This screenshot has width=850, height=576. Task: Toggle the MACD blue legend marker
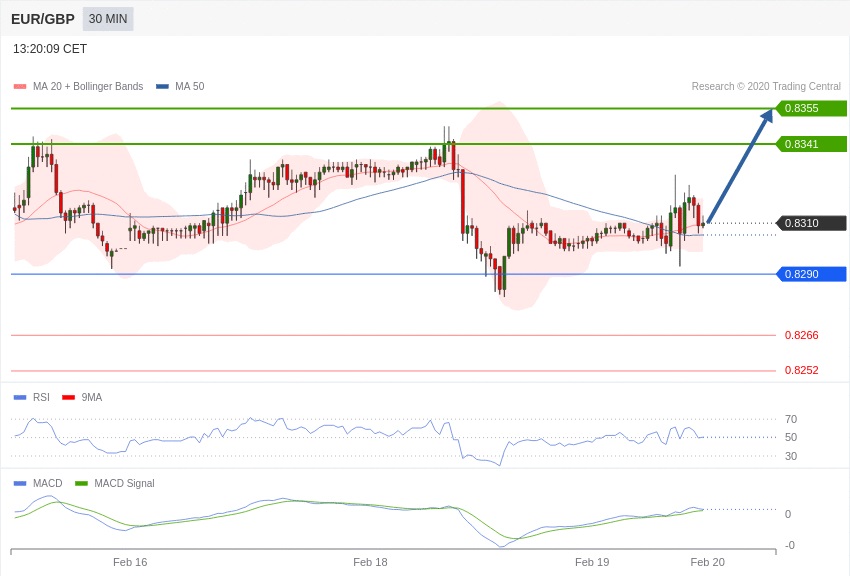(x=20, y=484)
